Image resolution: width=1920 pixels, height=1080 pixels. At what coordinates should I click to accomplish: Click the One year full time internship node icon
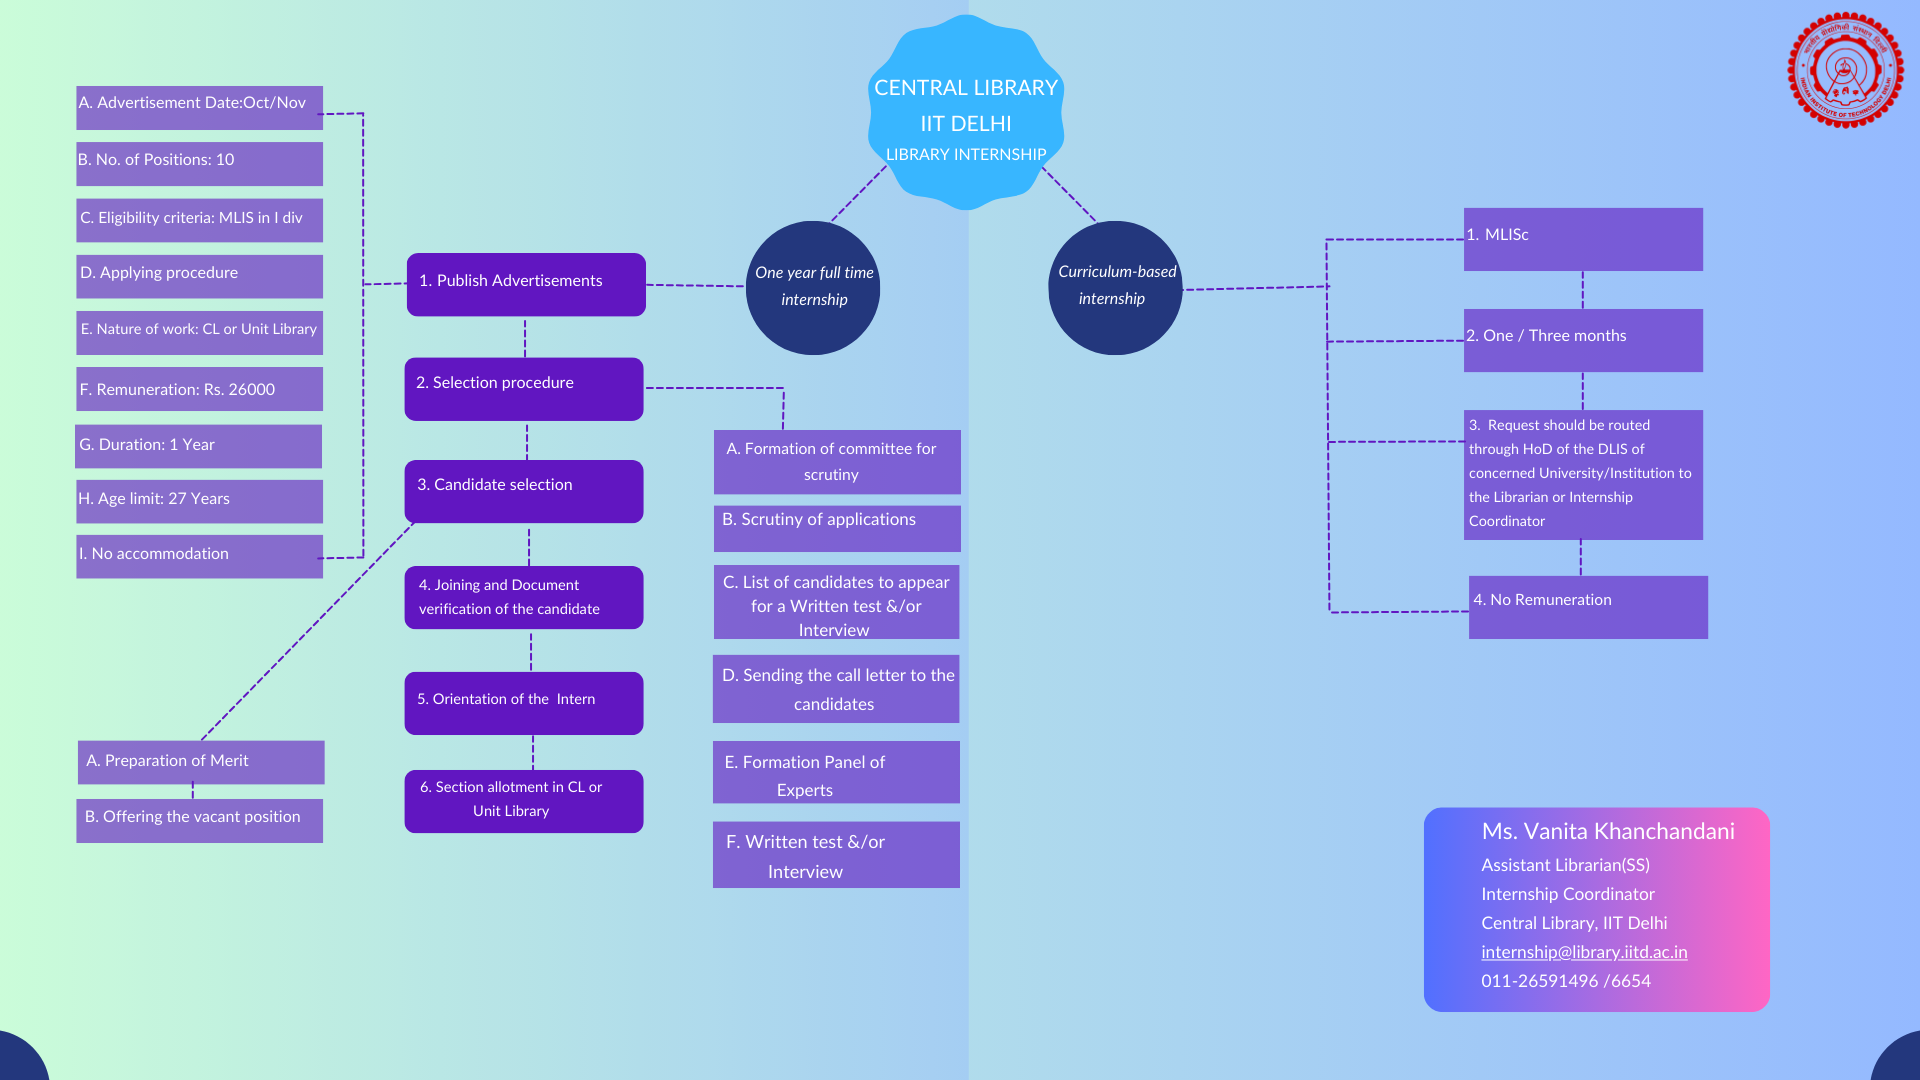(814, 286)
